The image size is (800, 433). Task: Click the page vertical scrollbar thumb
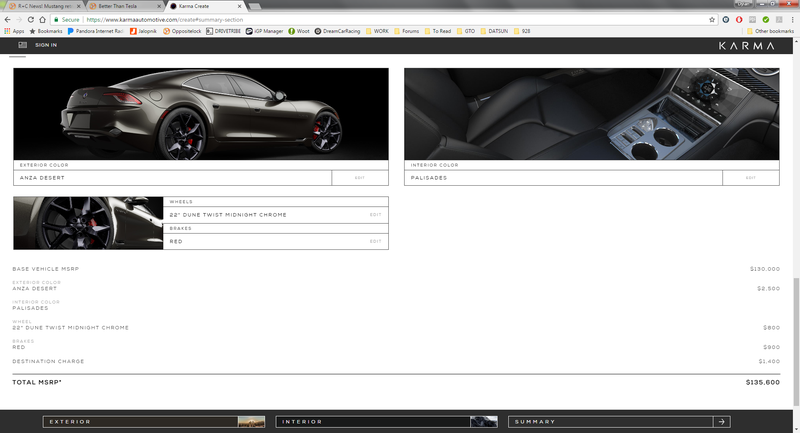796,341
